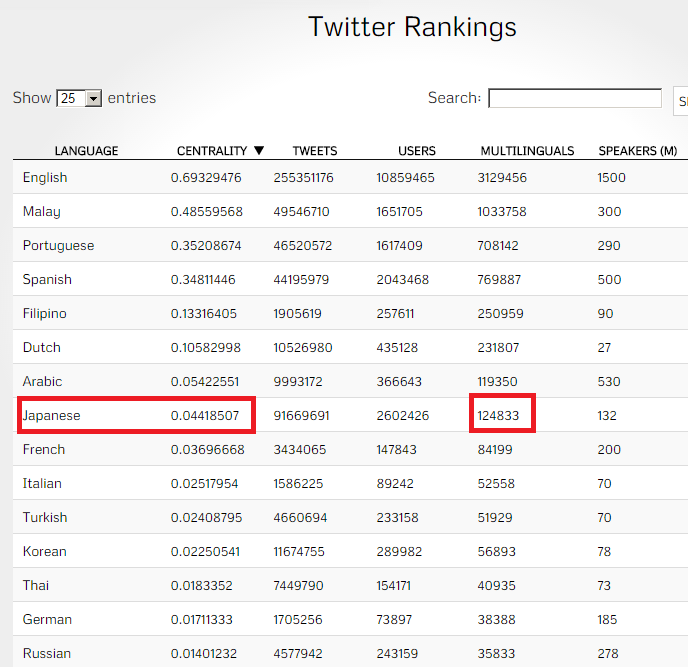Image resolution: width=688 pixels, height=667 pixels.
Task: Select the Malay language cell
Action: pyautogui.click(x=42, y=212)
